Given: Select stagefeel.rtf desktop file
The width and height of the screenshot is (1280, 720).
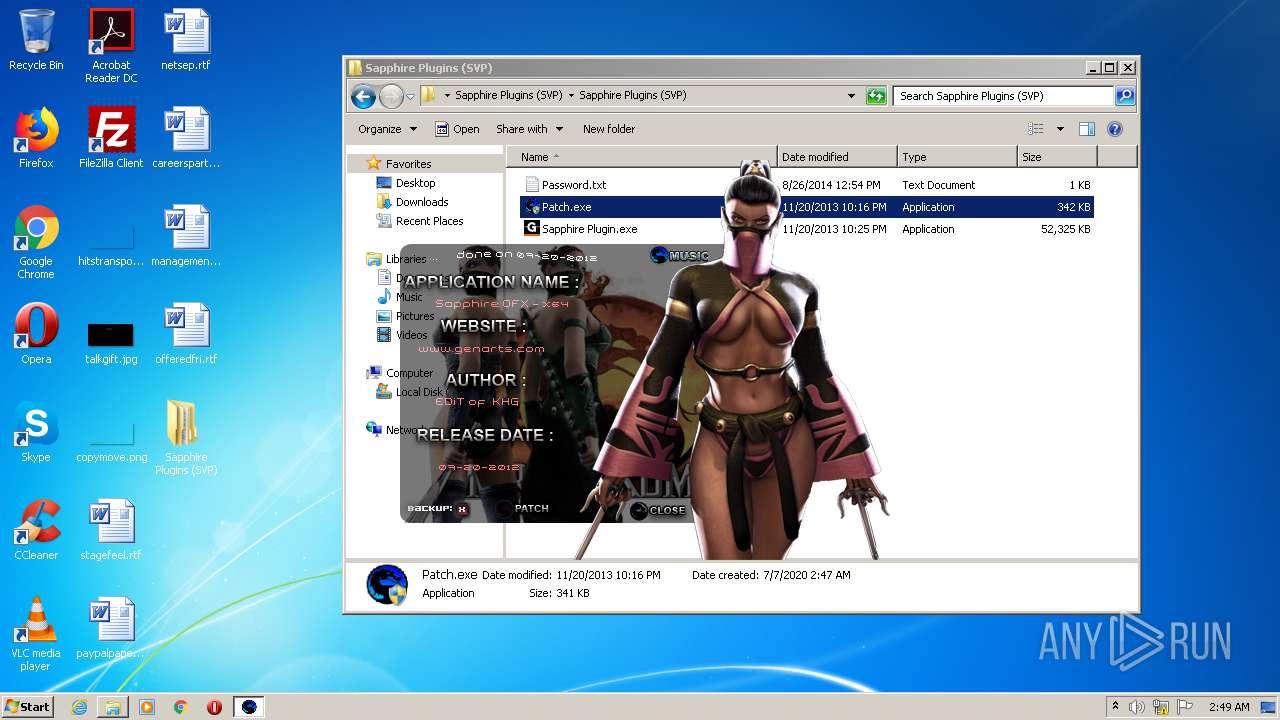Looking at the screenshot, I should (111, 530).
